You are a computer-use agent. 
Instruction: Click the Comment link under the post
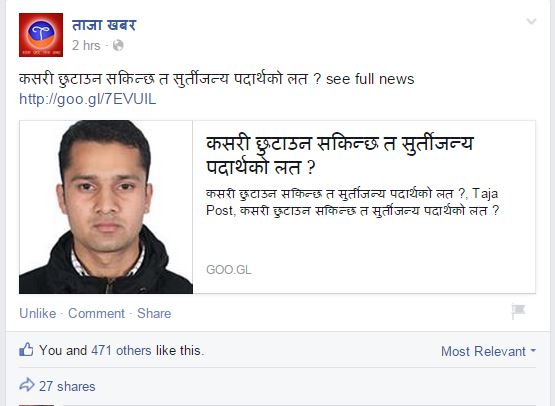96,313
